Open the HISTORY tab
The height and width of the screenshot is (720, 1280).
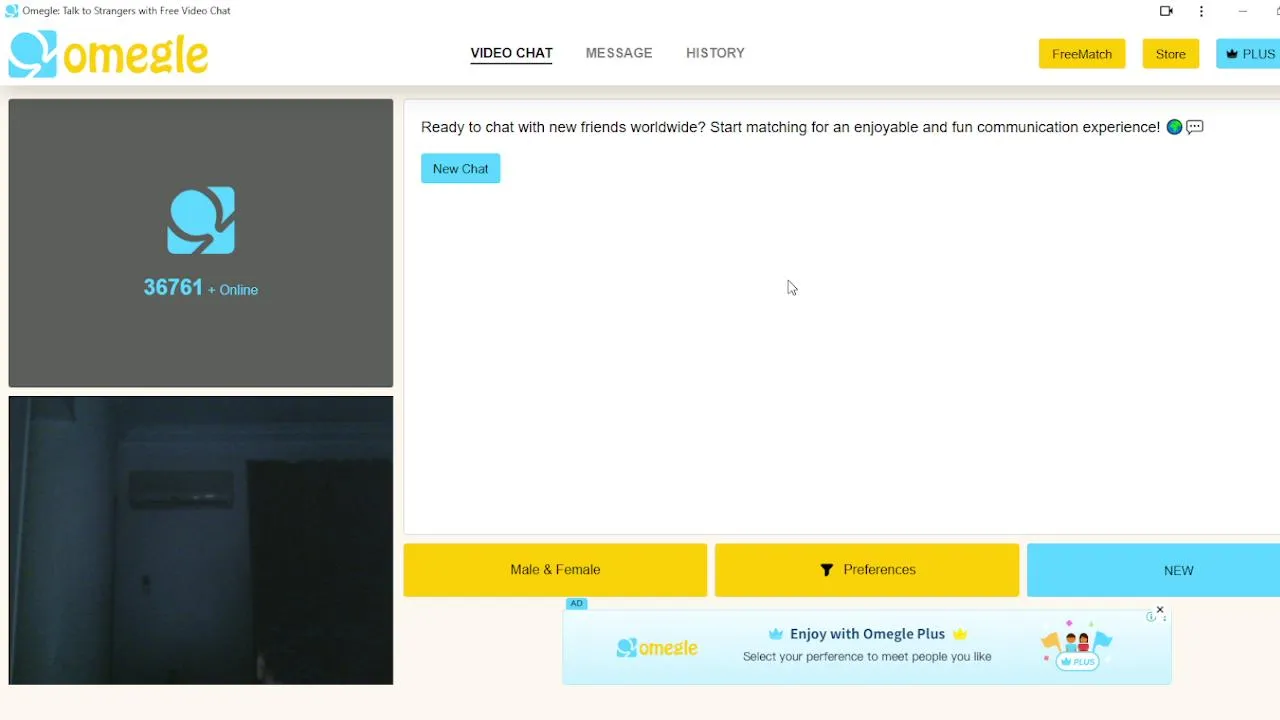click(715, 53)
